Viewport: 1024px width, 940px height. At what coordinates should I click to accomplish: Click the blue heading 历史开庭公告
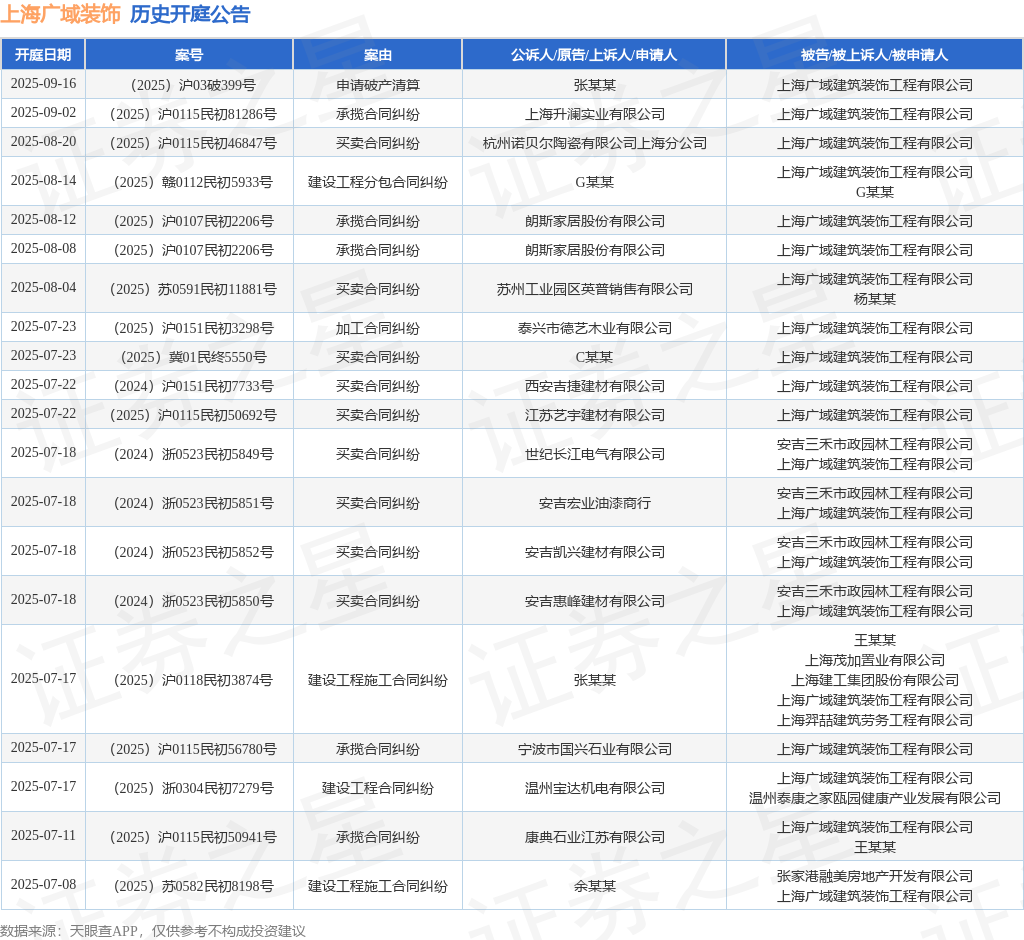190,14
